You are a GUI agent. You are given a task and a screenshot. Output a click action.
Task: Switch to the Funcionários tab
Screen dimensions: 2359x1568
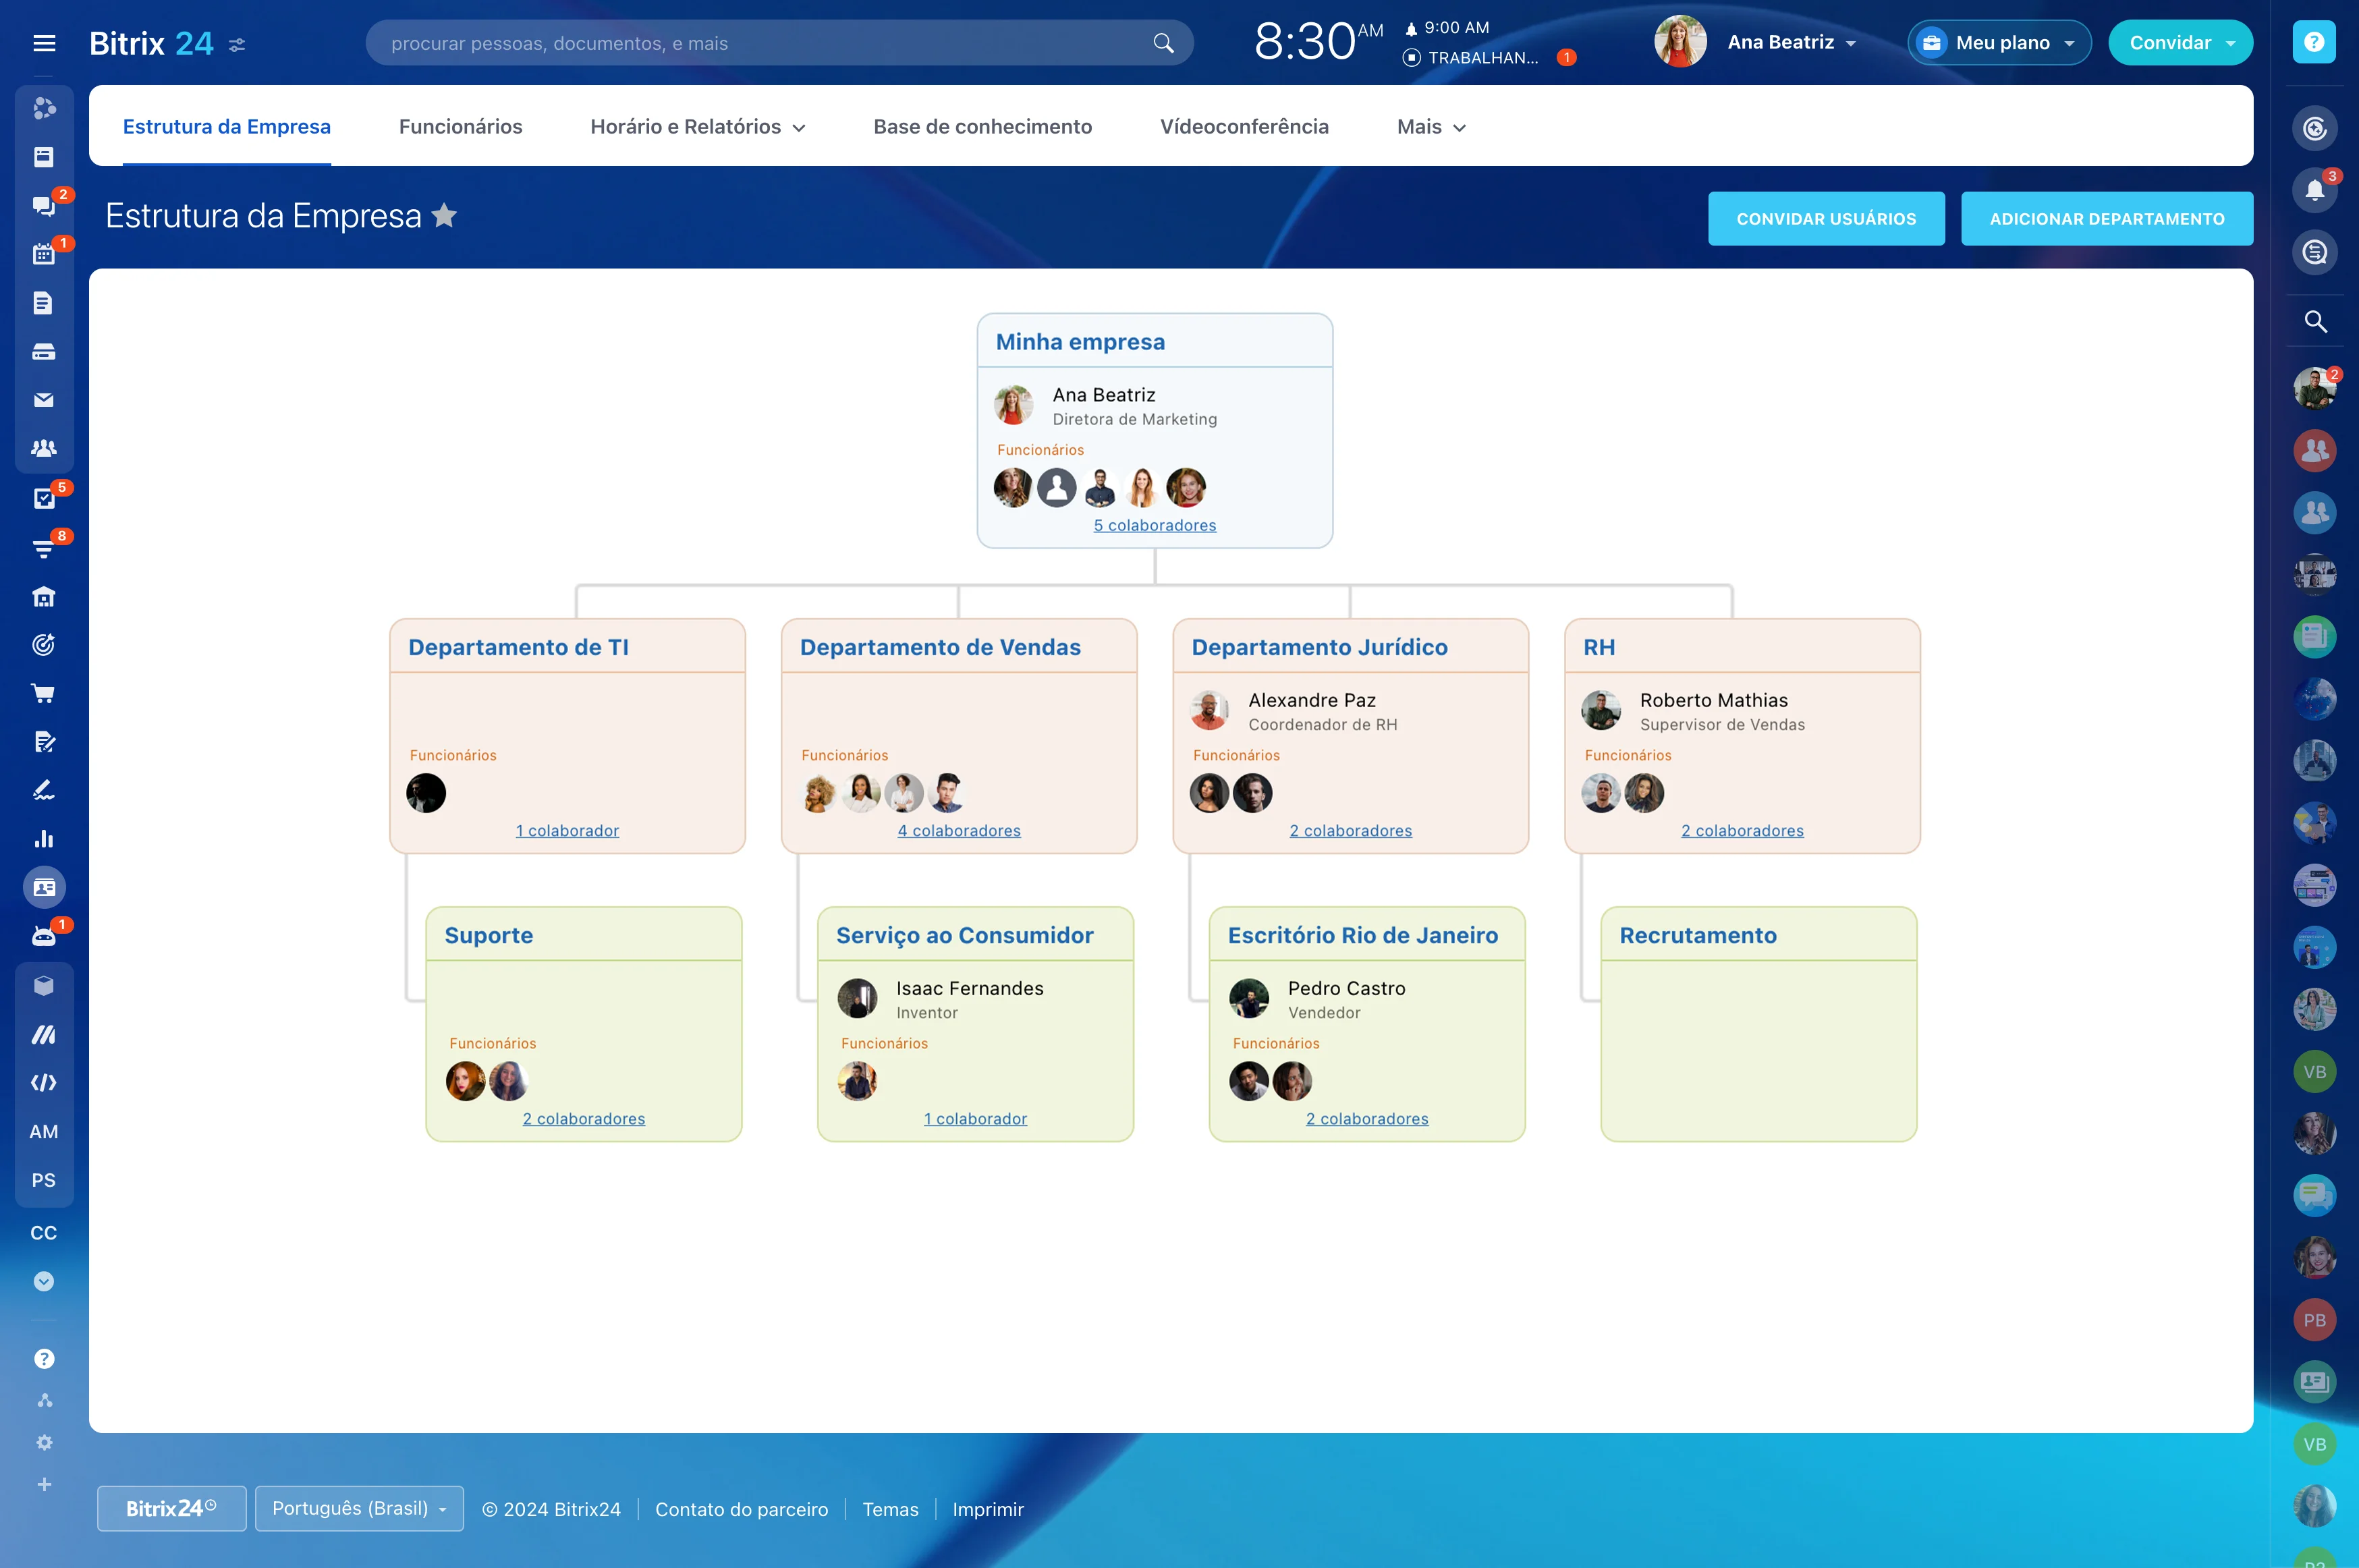coord(460,127)
